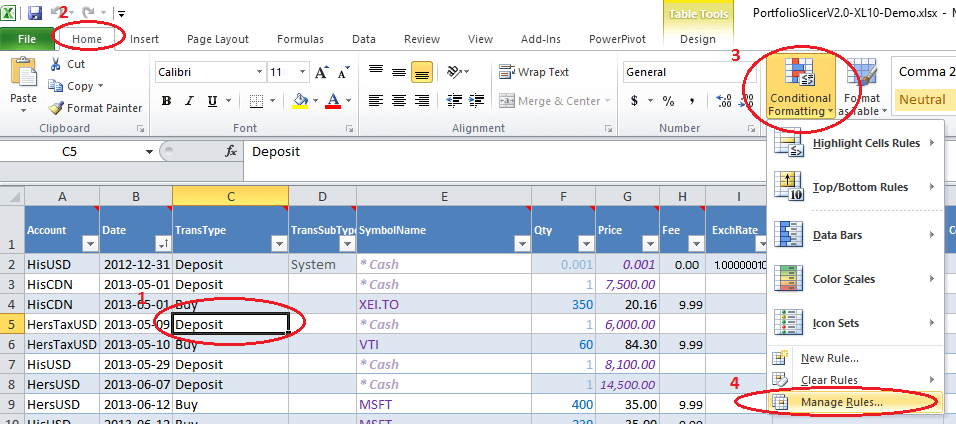The image size is (956, 424).
Task: Open Font group dialog launcher
Action: click(350, 129)
